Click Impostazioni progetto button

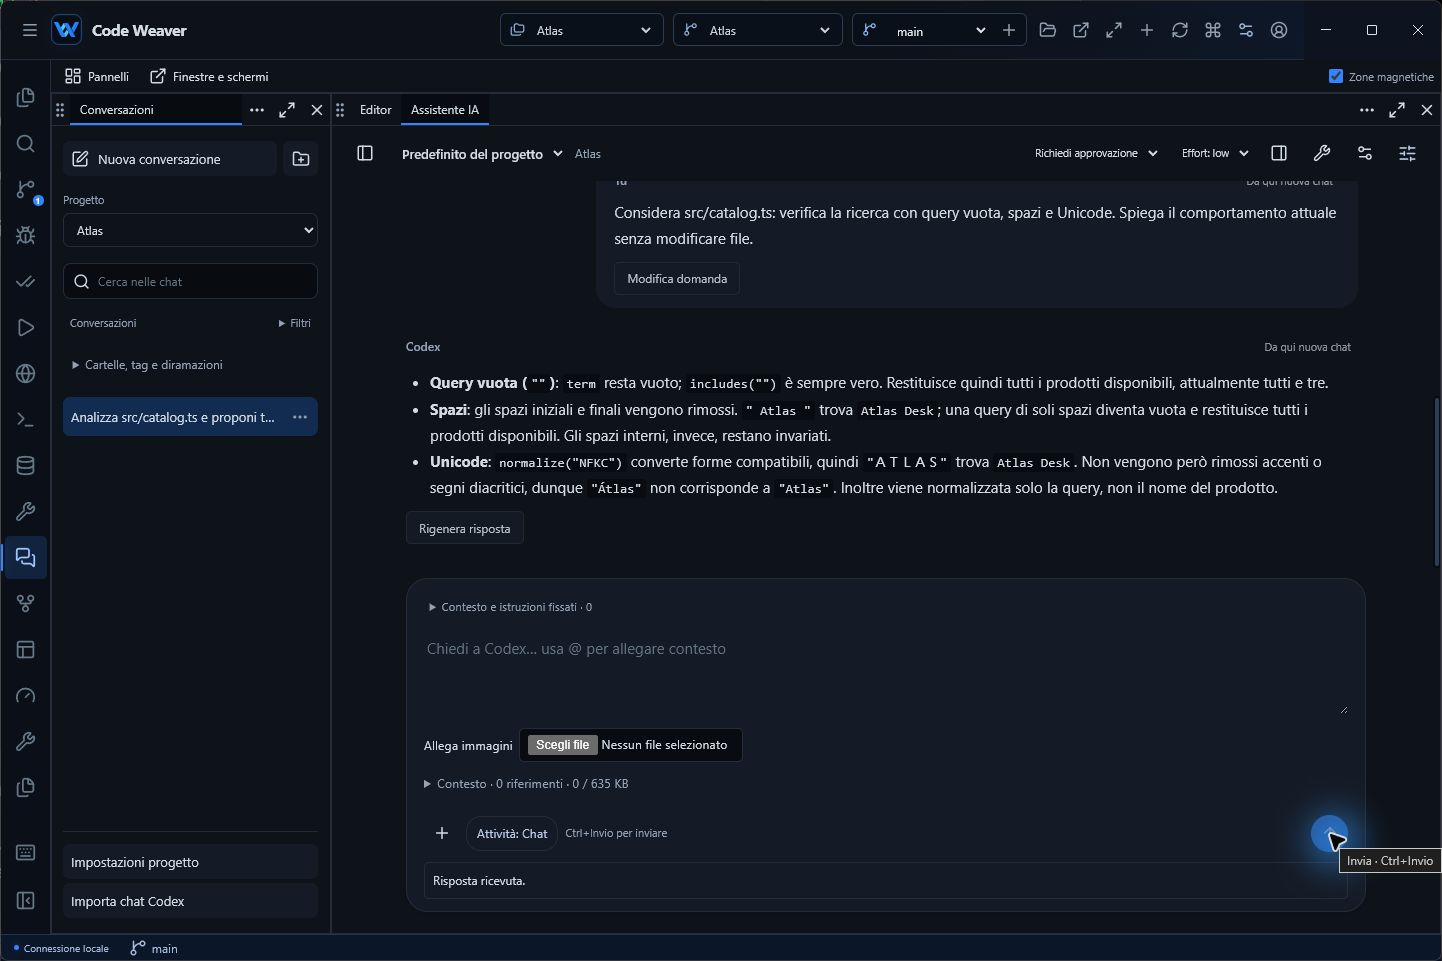click(190, 862)
